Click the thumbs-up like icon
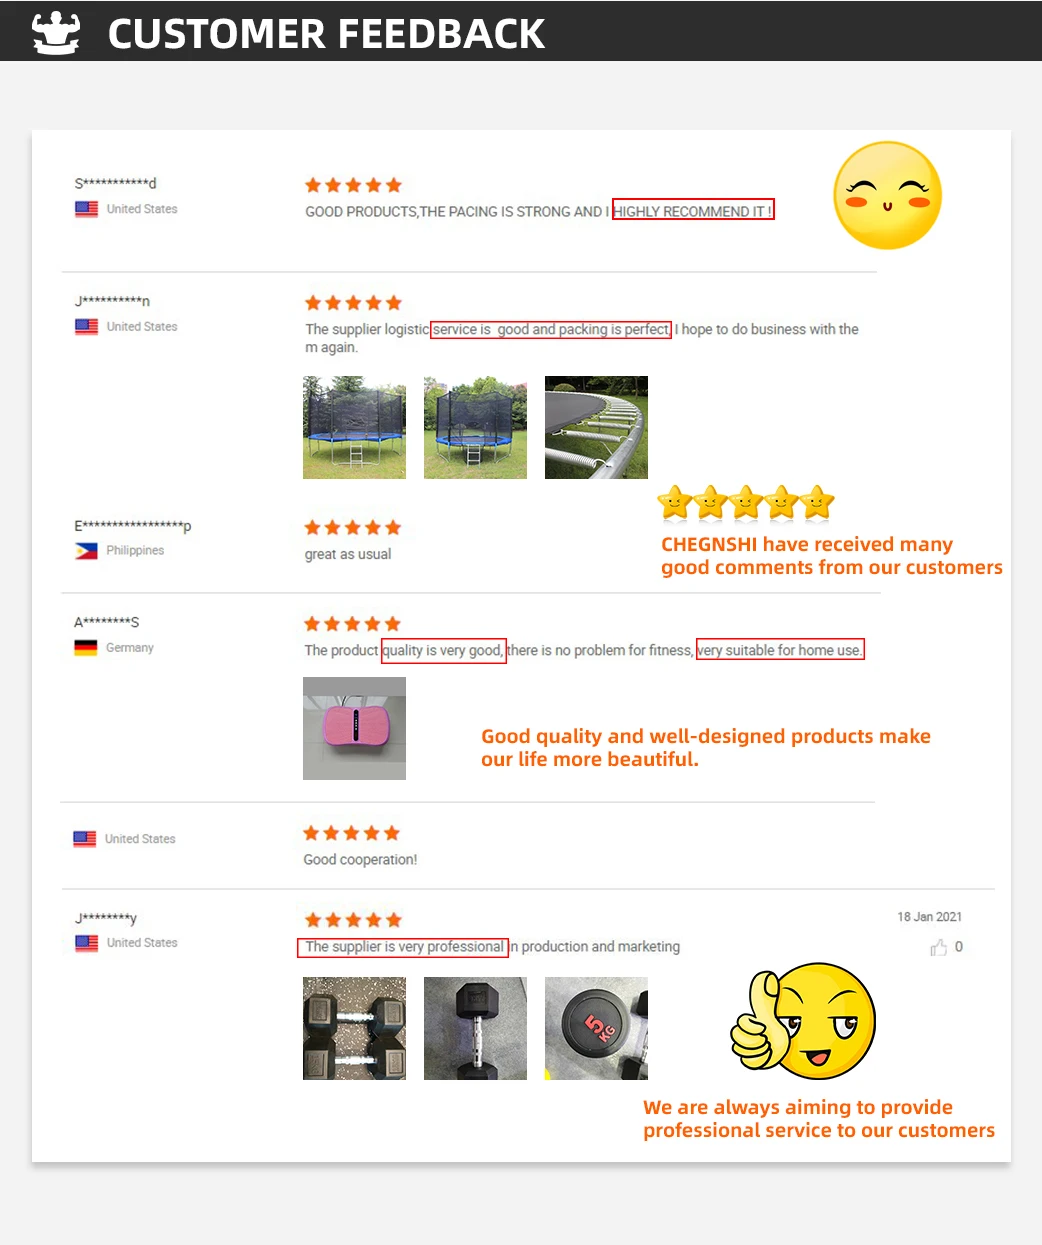The height and width of the screenshot is (1245, 1042). click(939, 947)
